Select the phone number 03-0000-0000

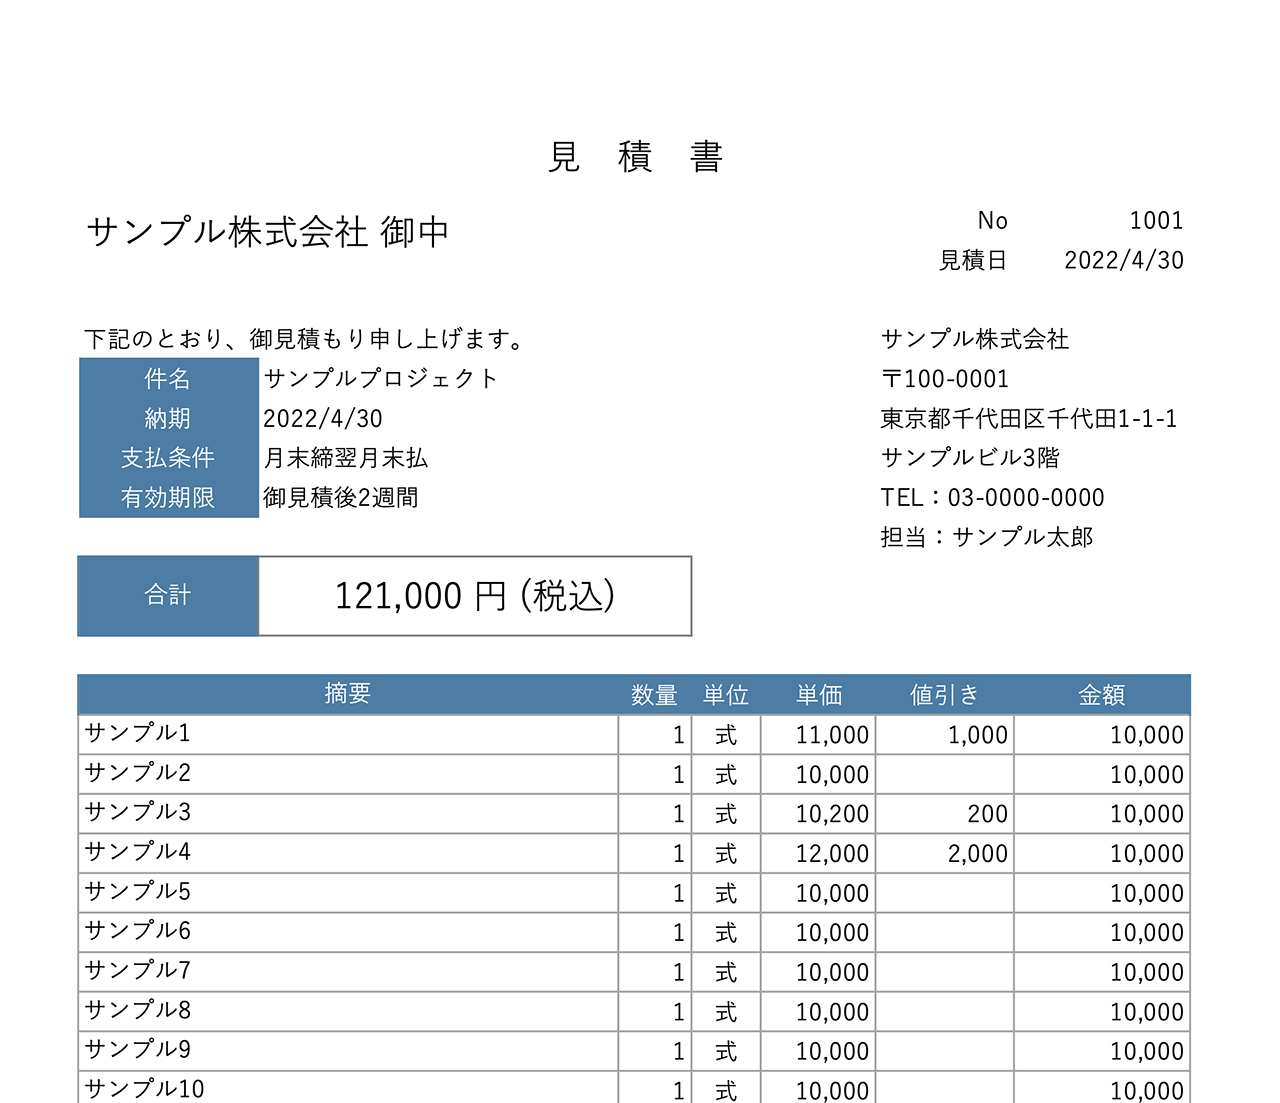992,497
